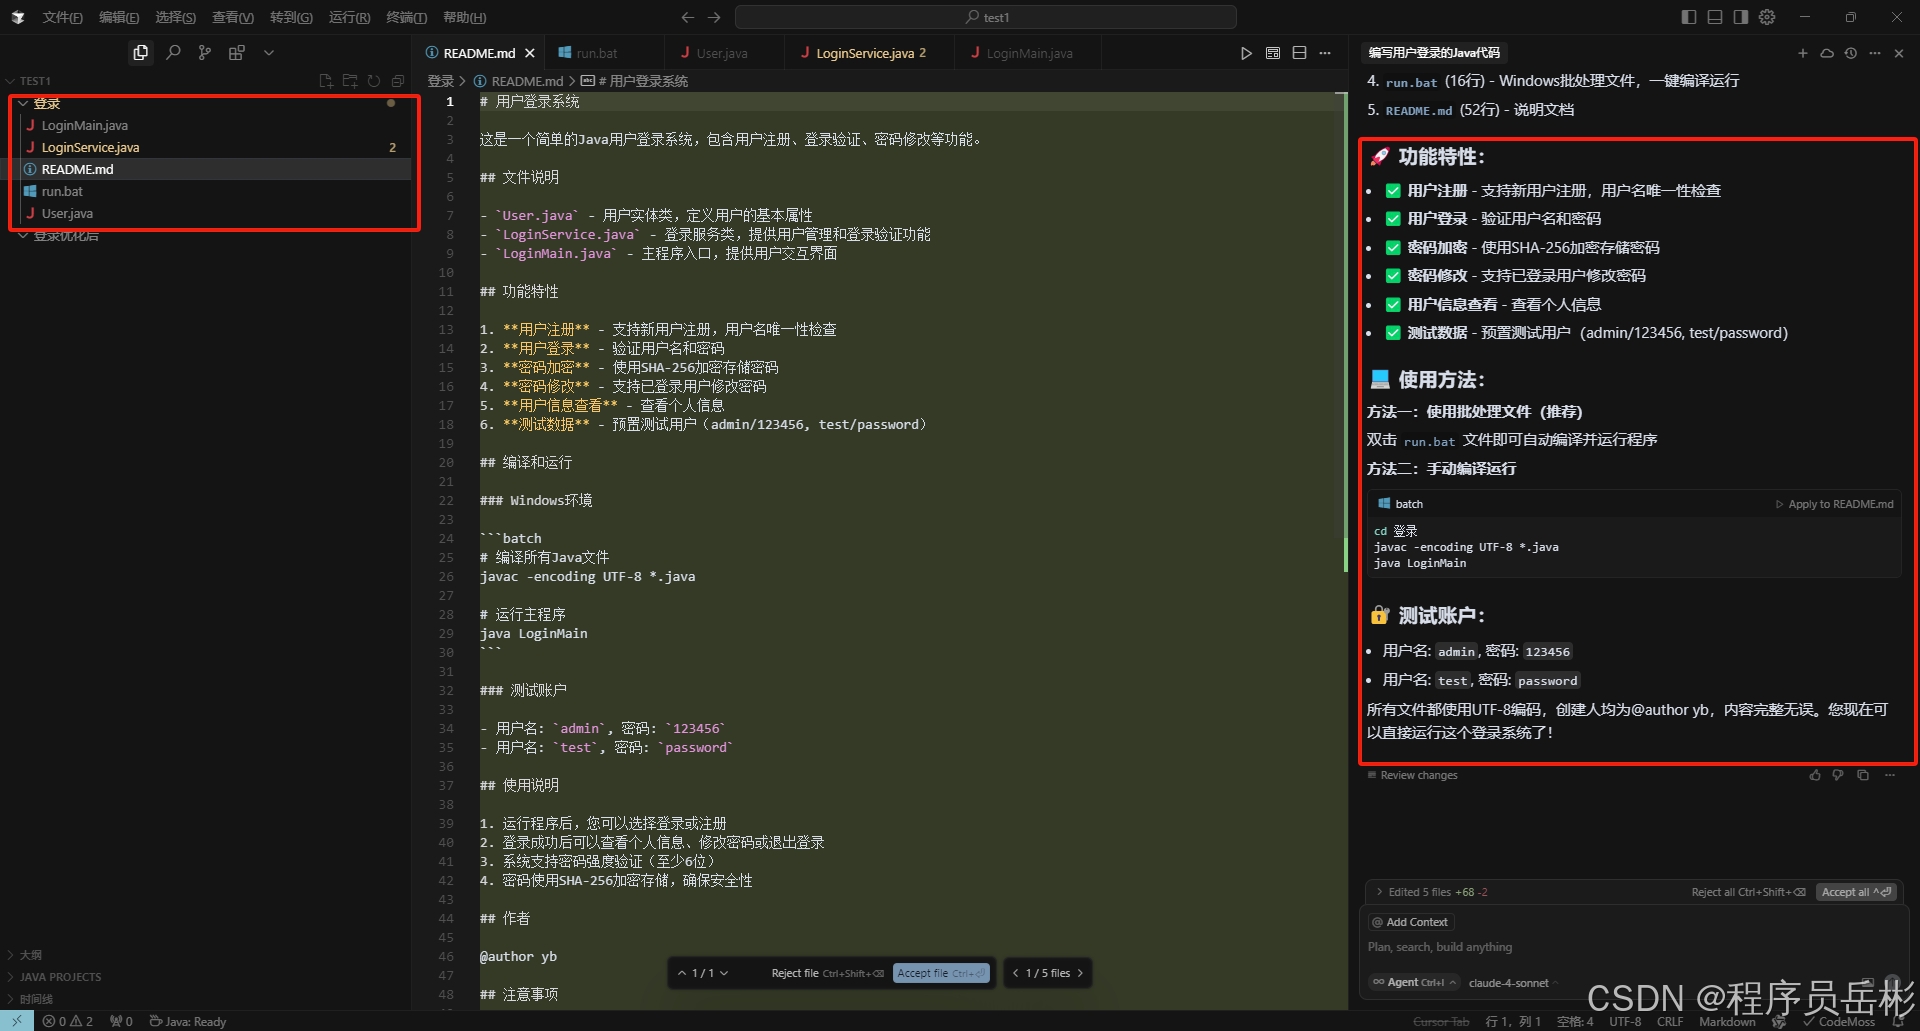
Task: Open Markdown preview icon
Action: pos(1272,52)
